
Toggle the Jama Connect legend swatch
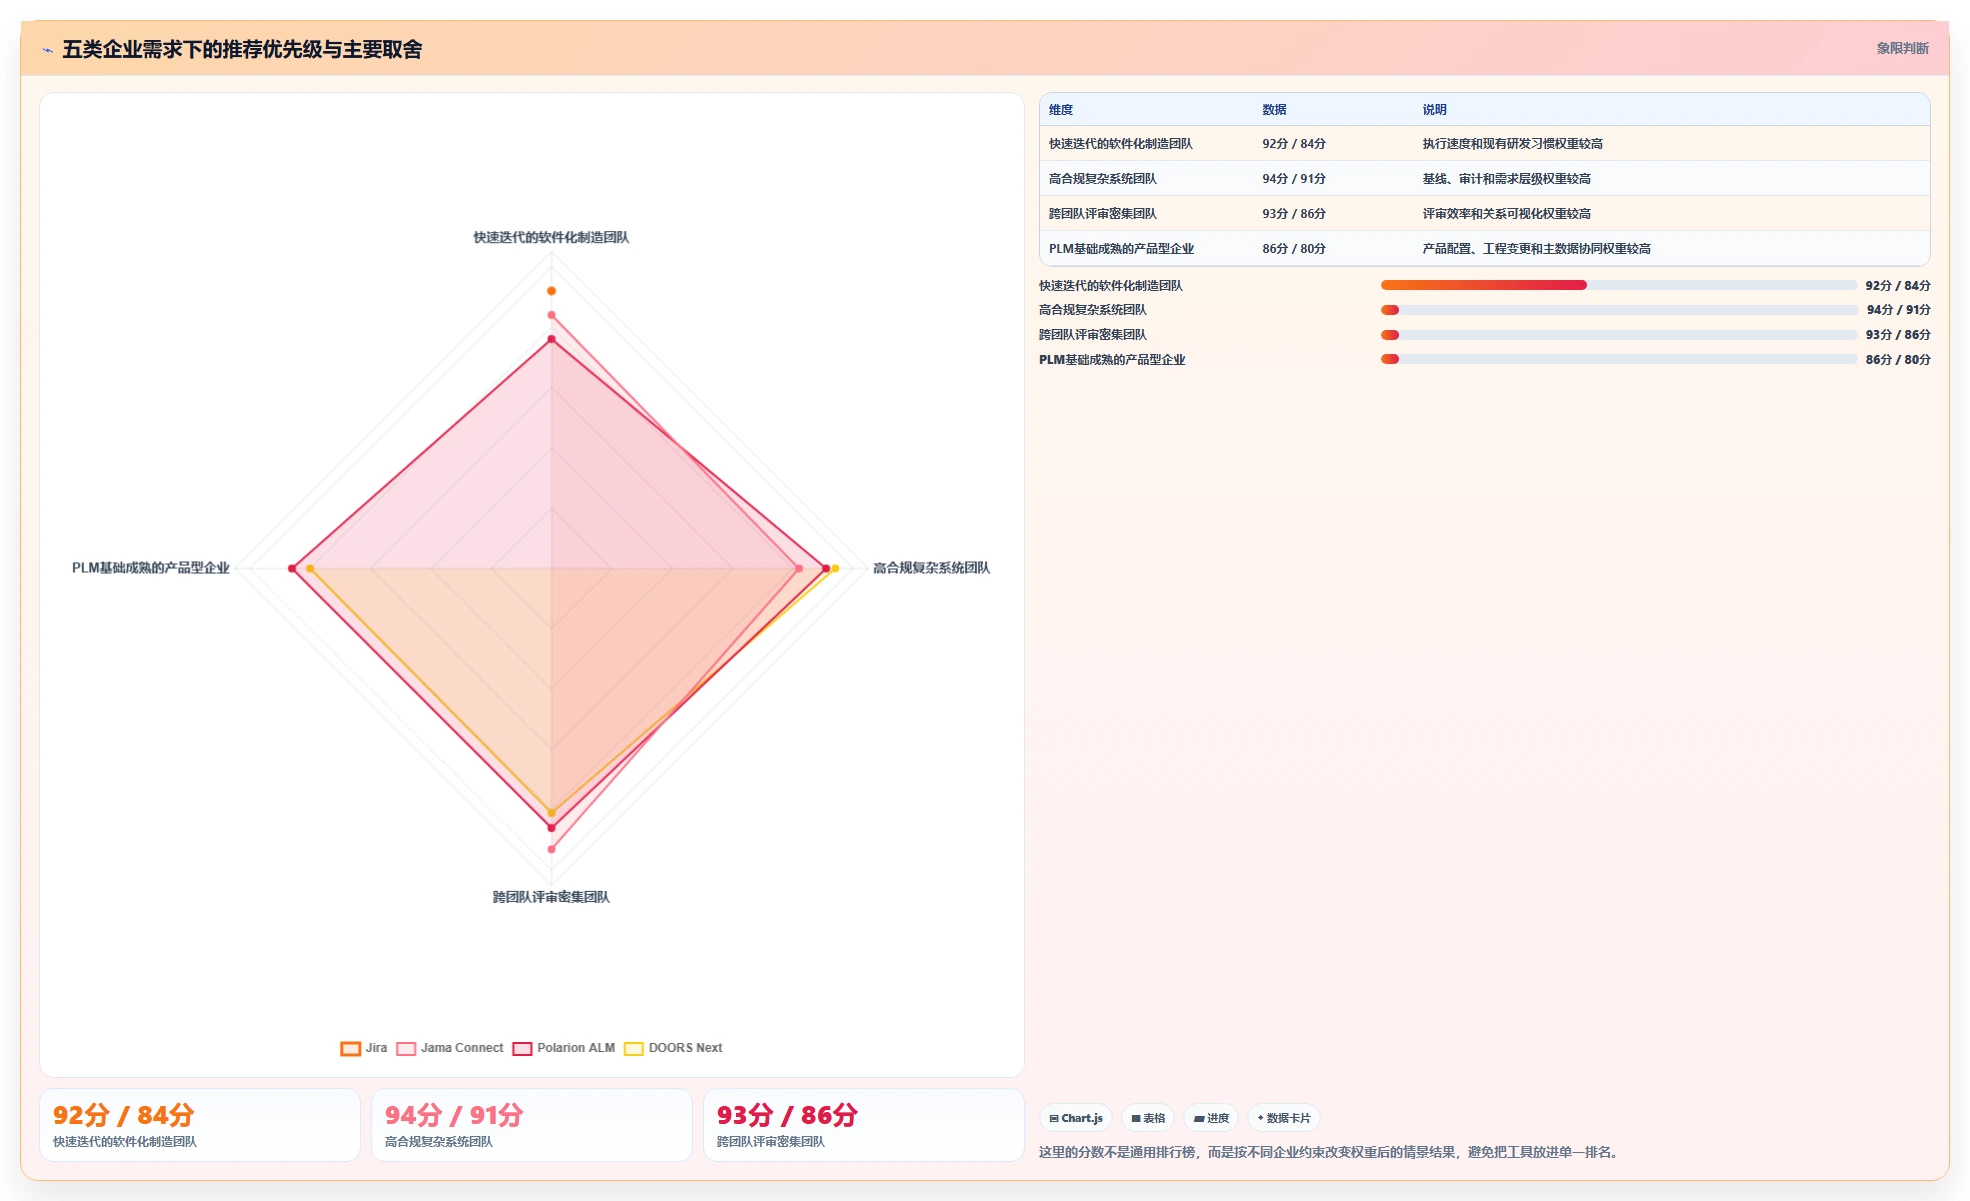[x=406, y=1048]
